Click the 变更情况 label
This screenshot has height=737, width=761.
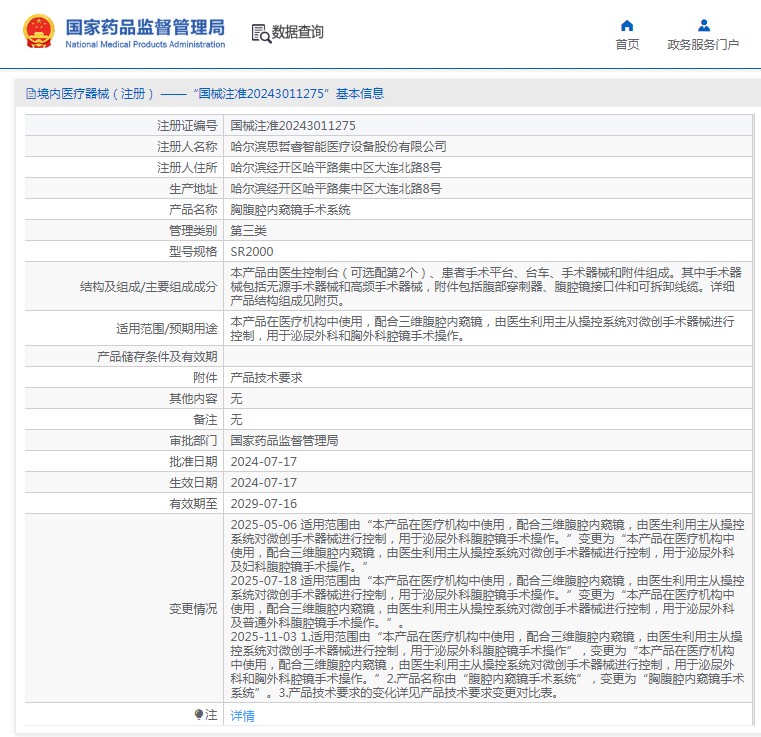click(193, 608)
